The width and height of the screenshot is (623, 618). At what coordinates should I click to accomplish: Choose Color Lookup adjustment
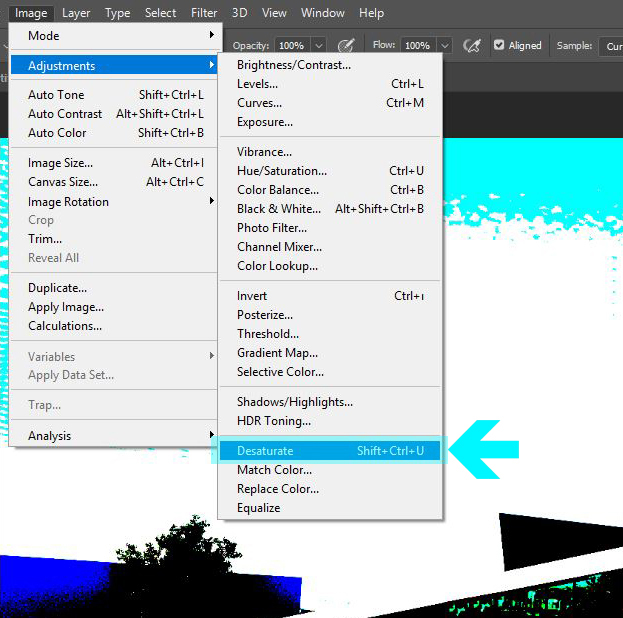click(330, 266)
